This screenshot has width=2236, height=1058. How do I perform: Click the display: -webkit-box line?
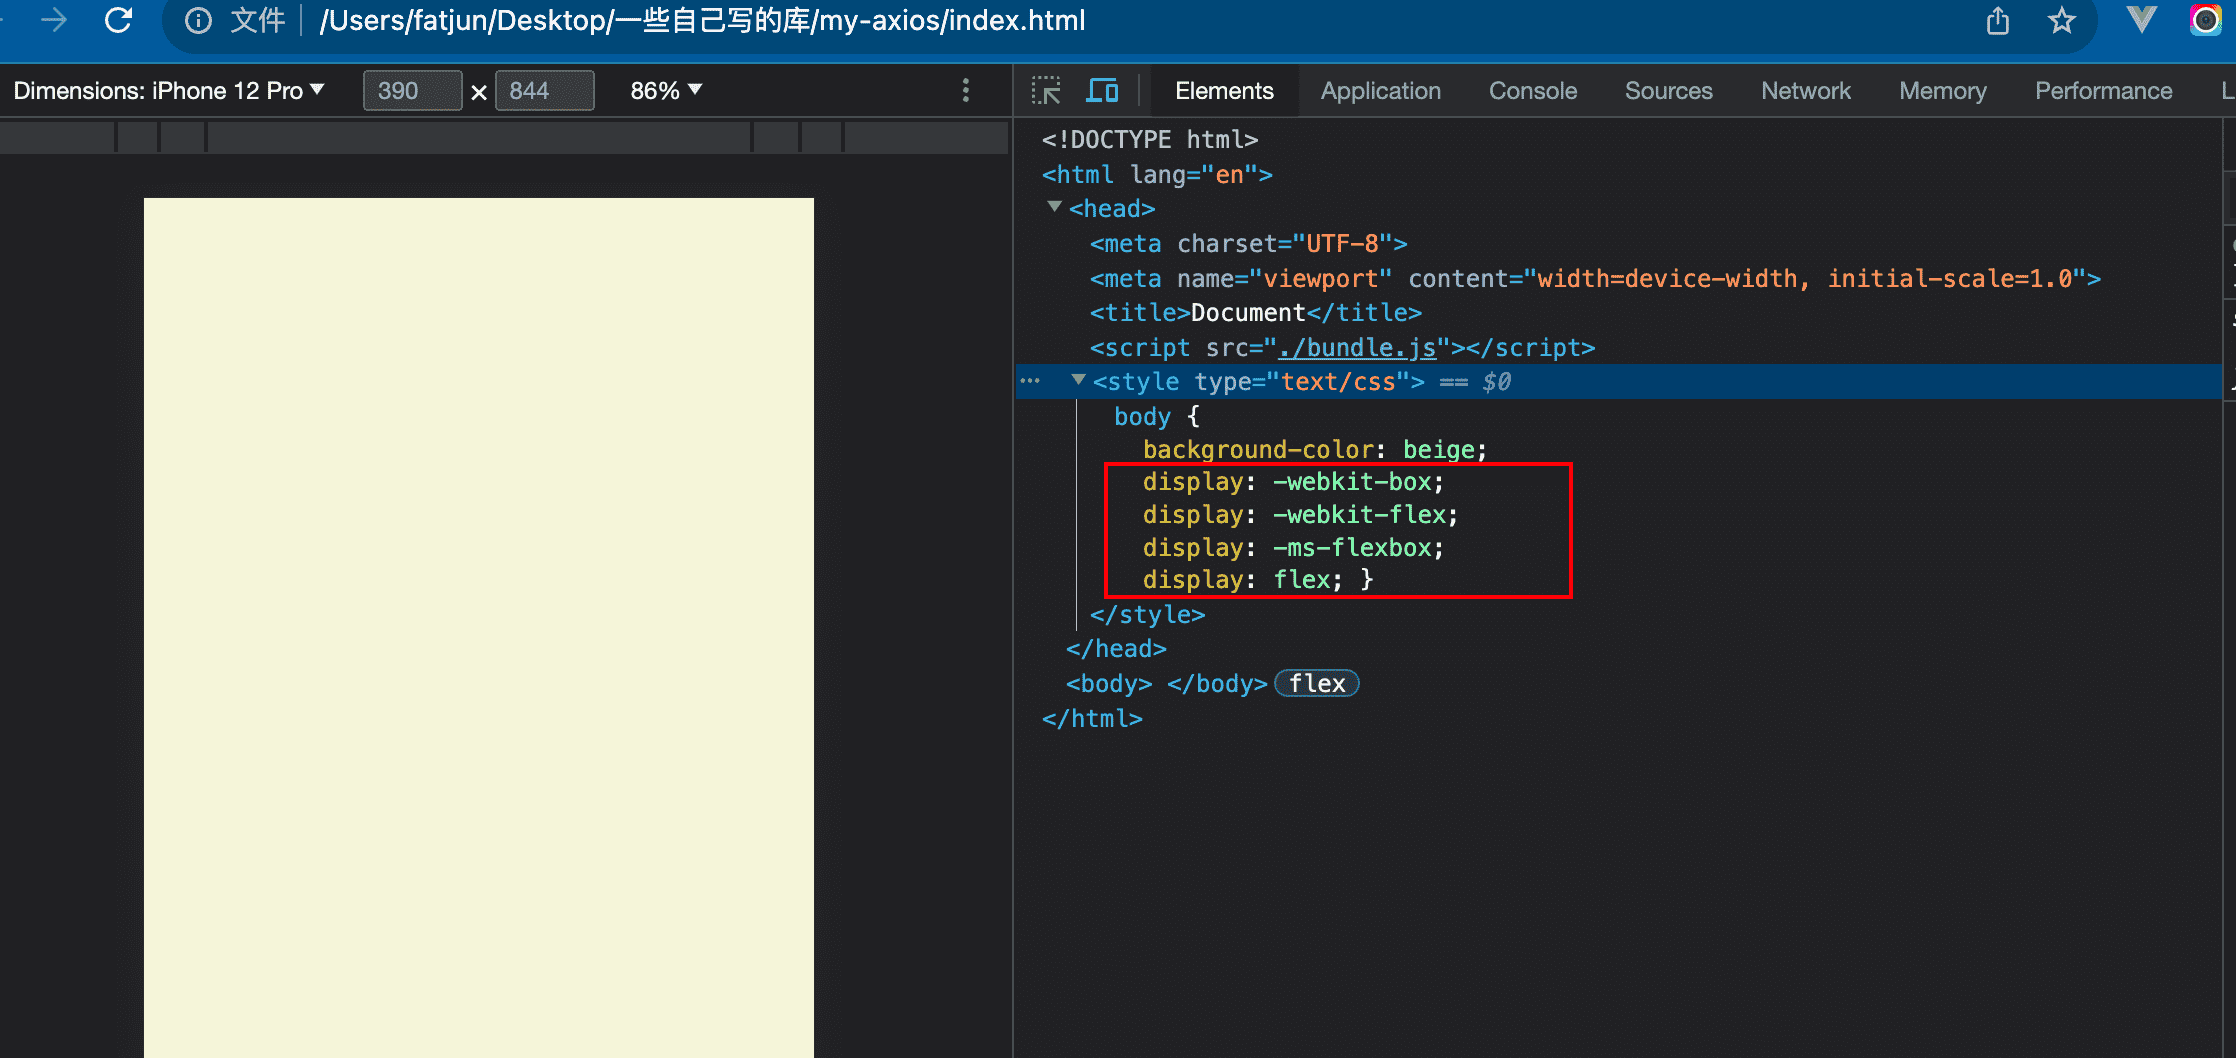point(1293,482)
